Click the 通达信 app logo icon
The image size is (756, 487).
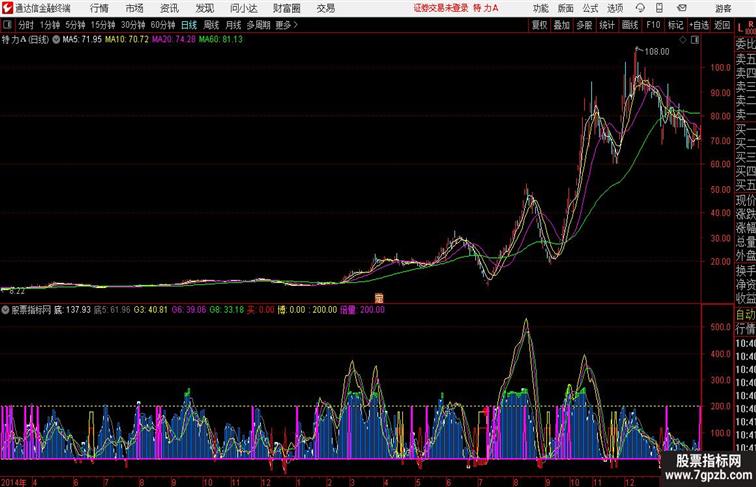pos(7,8)
